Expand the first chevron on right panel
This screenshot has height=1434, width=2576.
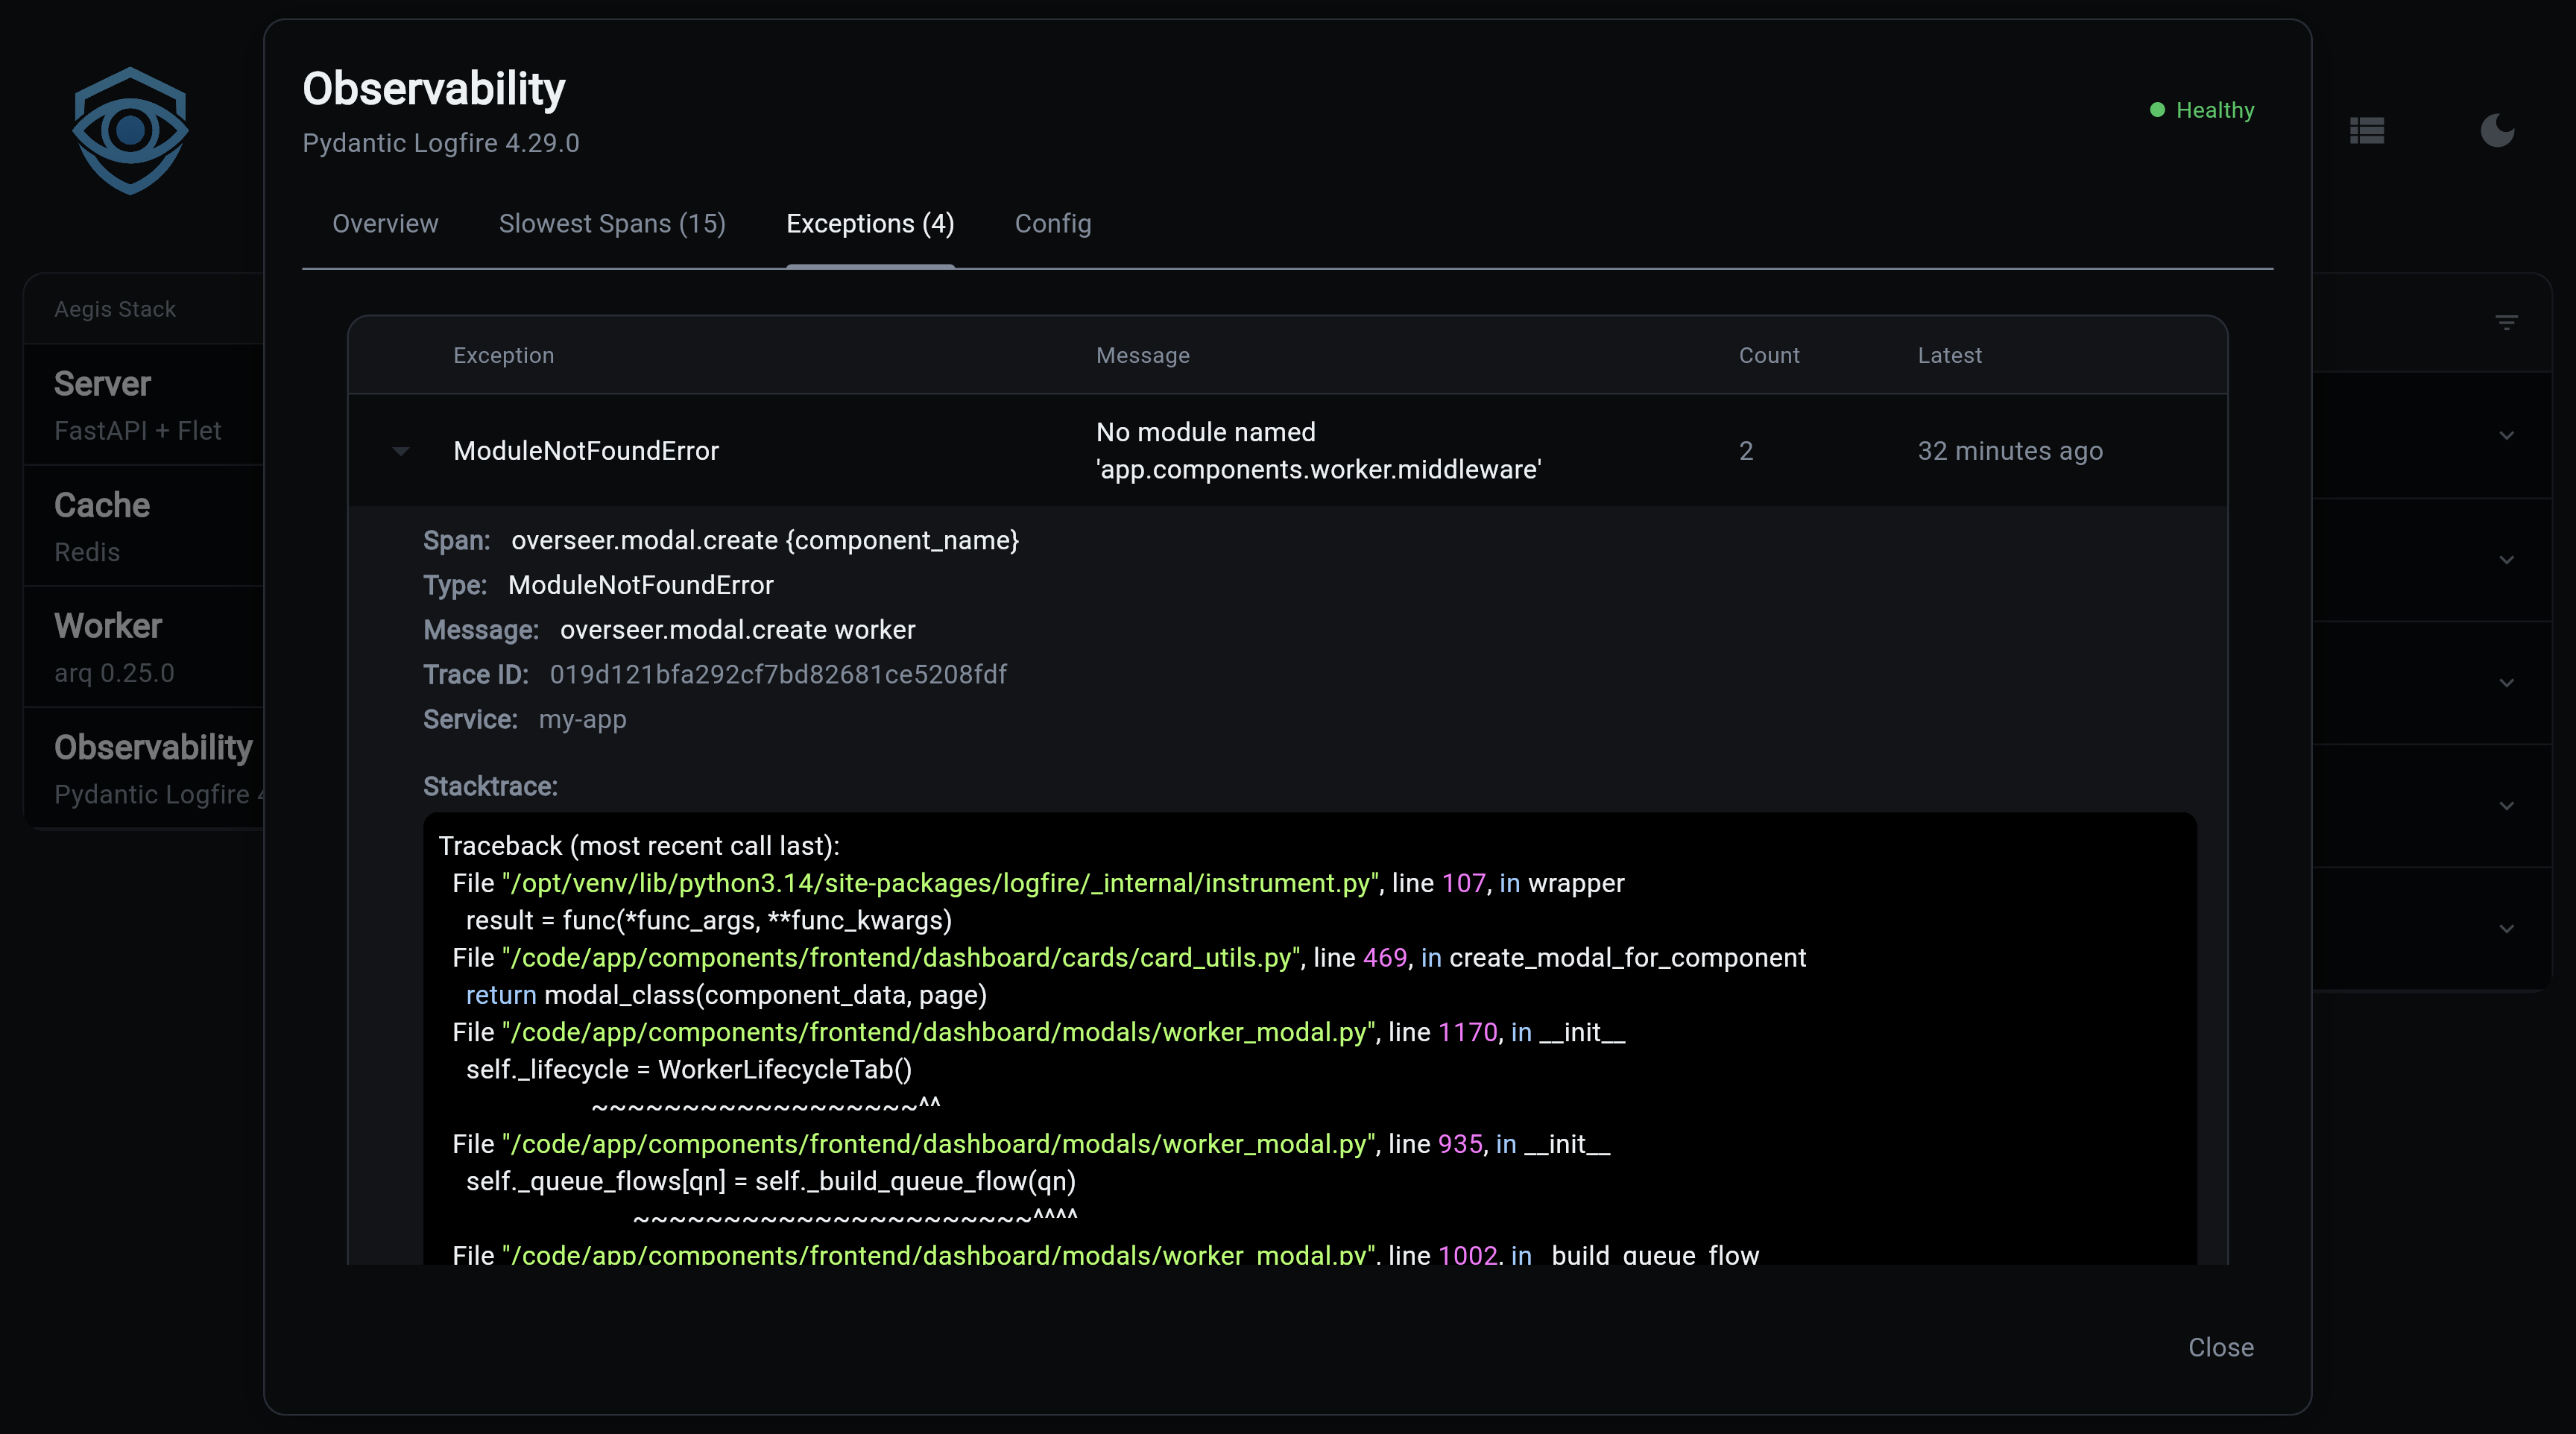pos(2506,435)
